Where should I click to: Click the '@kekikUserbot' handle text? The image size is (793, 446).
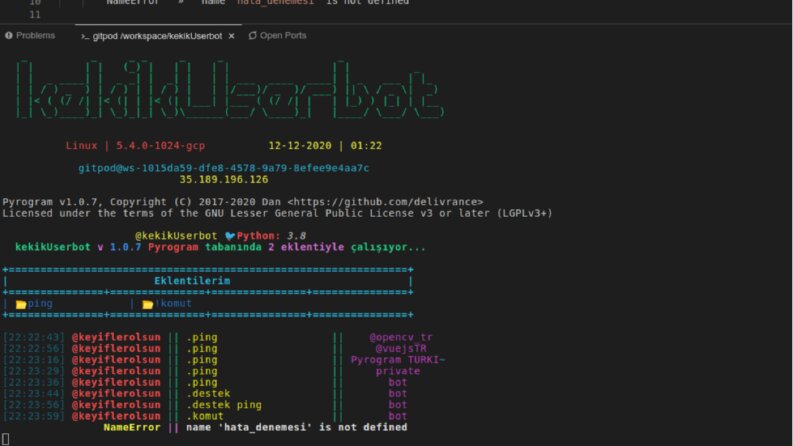pyautogui.click(x=176, y=236)
